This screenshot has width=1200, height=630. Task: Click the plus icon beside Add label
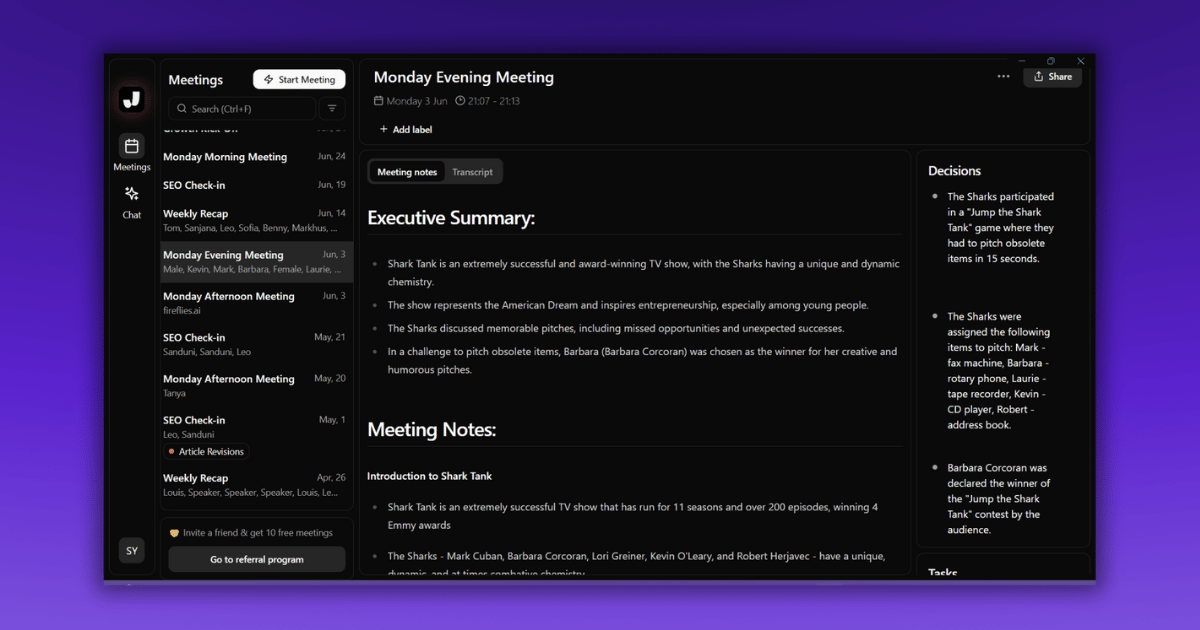[x=384, y=130]
